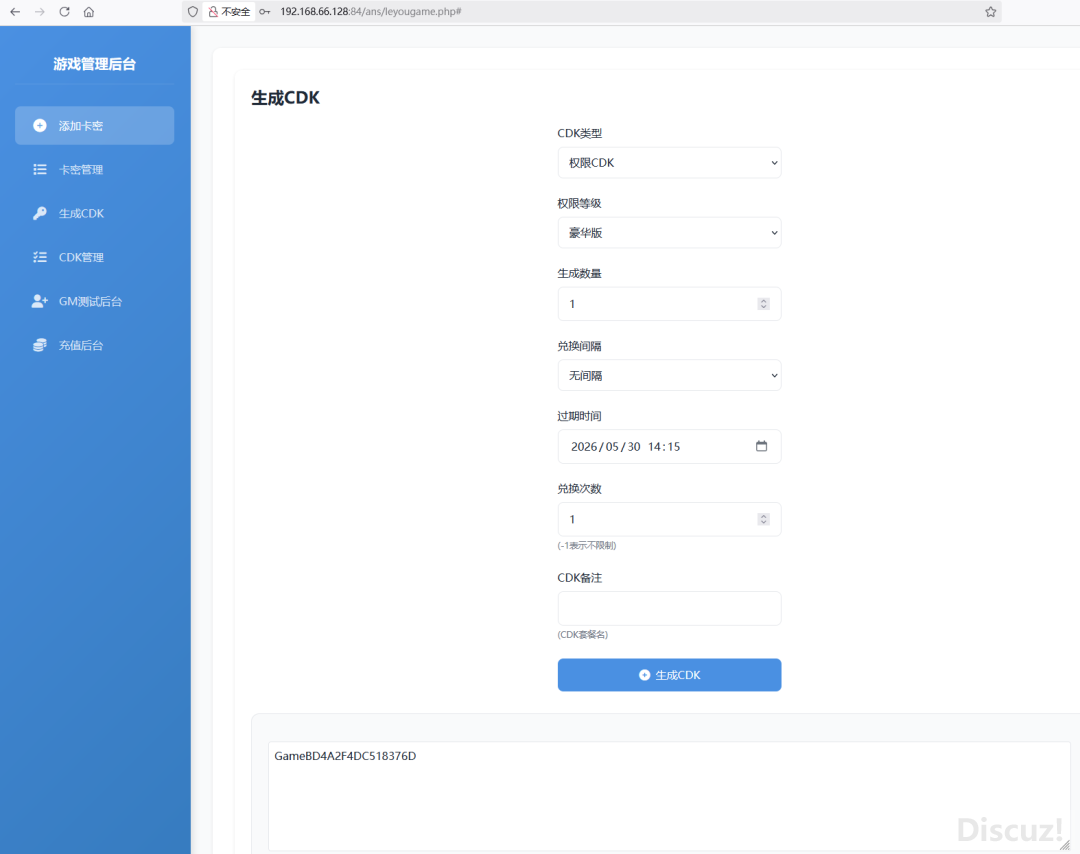1080x854 pixels.
Task: Adjust the 生成数量 spinner arrows
Action: (x=763, y=304)
